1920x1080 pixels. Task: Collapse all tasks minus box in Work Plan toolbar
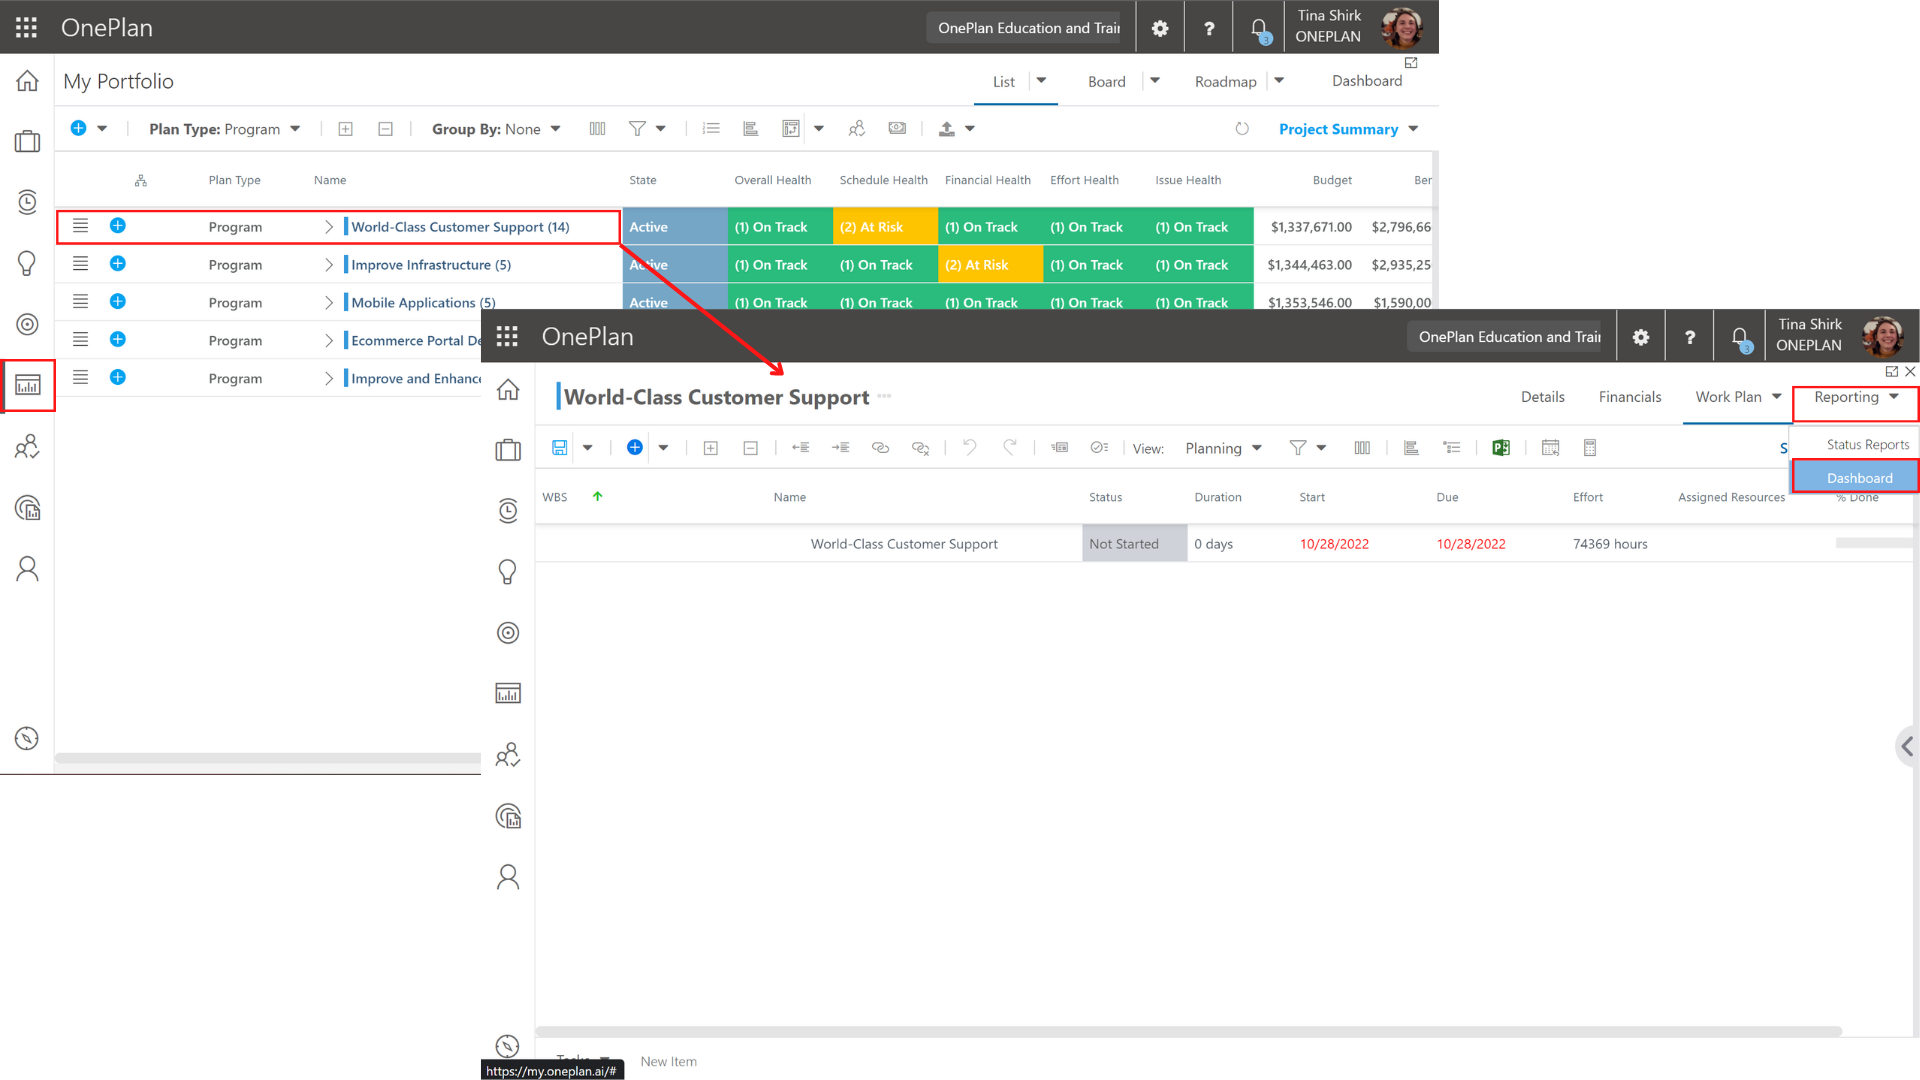(751, 448)
